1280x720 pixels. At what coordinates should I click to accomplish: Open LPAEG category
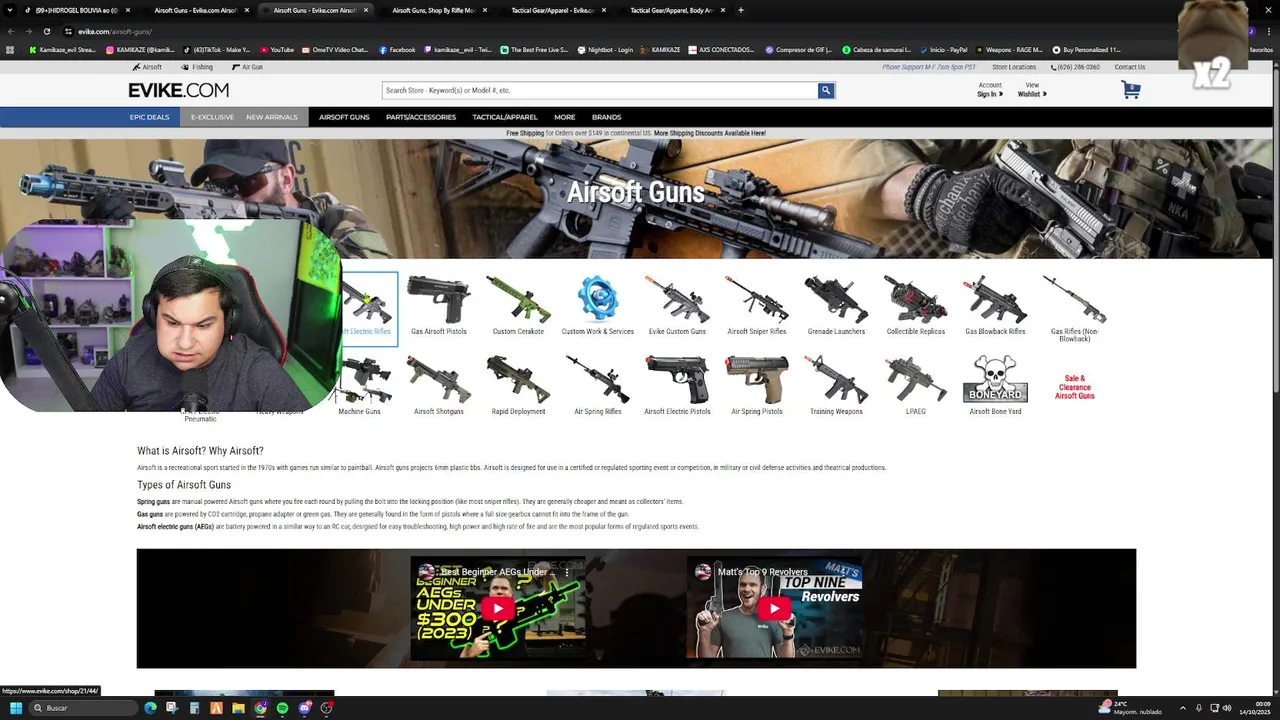[916, 385]
